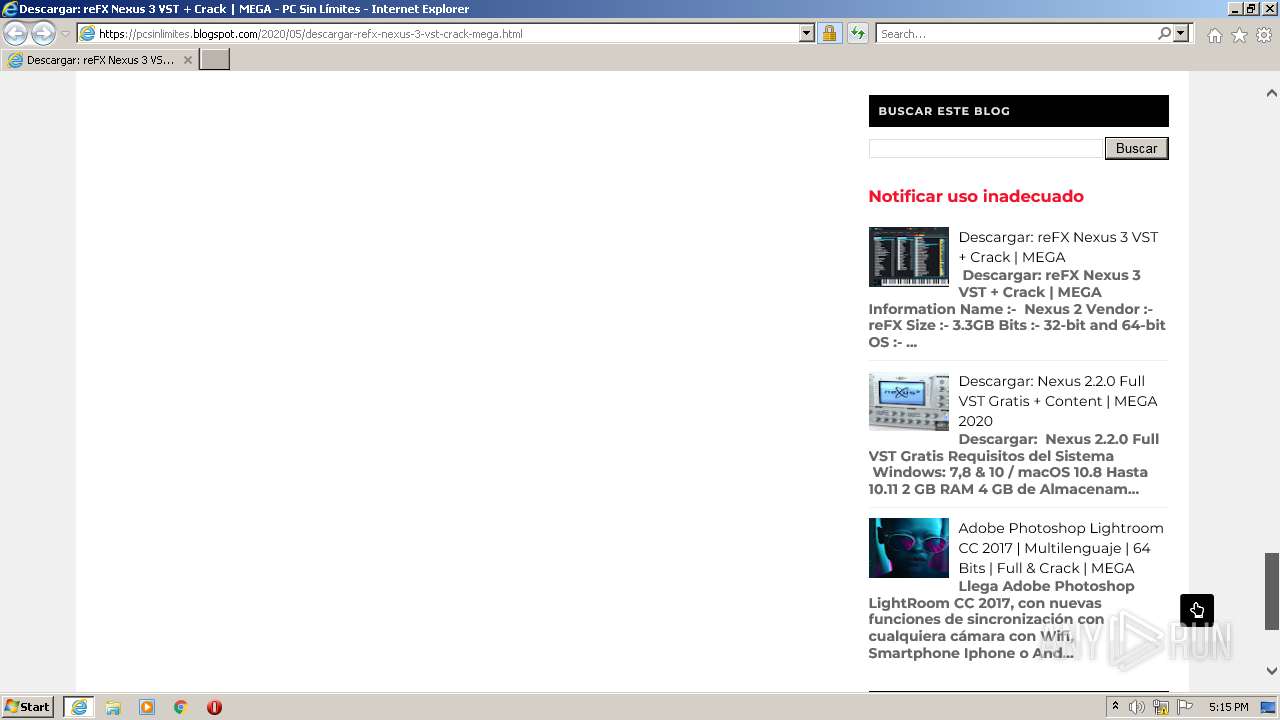Open the Home page icon
This screenshot has width=1280, height=720.
[1214, 35]
